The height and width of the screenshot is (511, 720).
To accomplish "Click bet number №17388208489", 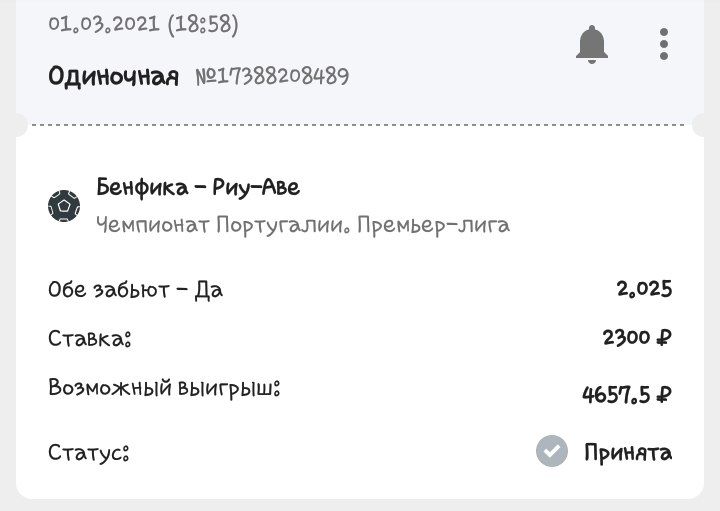I will pos(270,76).
